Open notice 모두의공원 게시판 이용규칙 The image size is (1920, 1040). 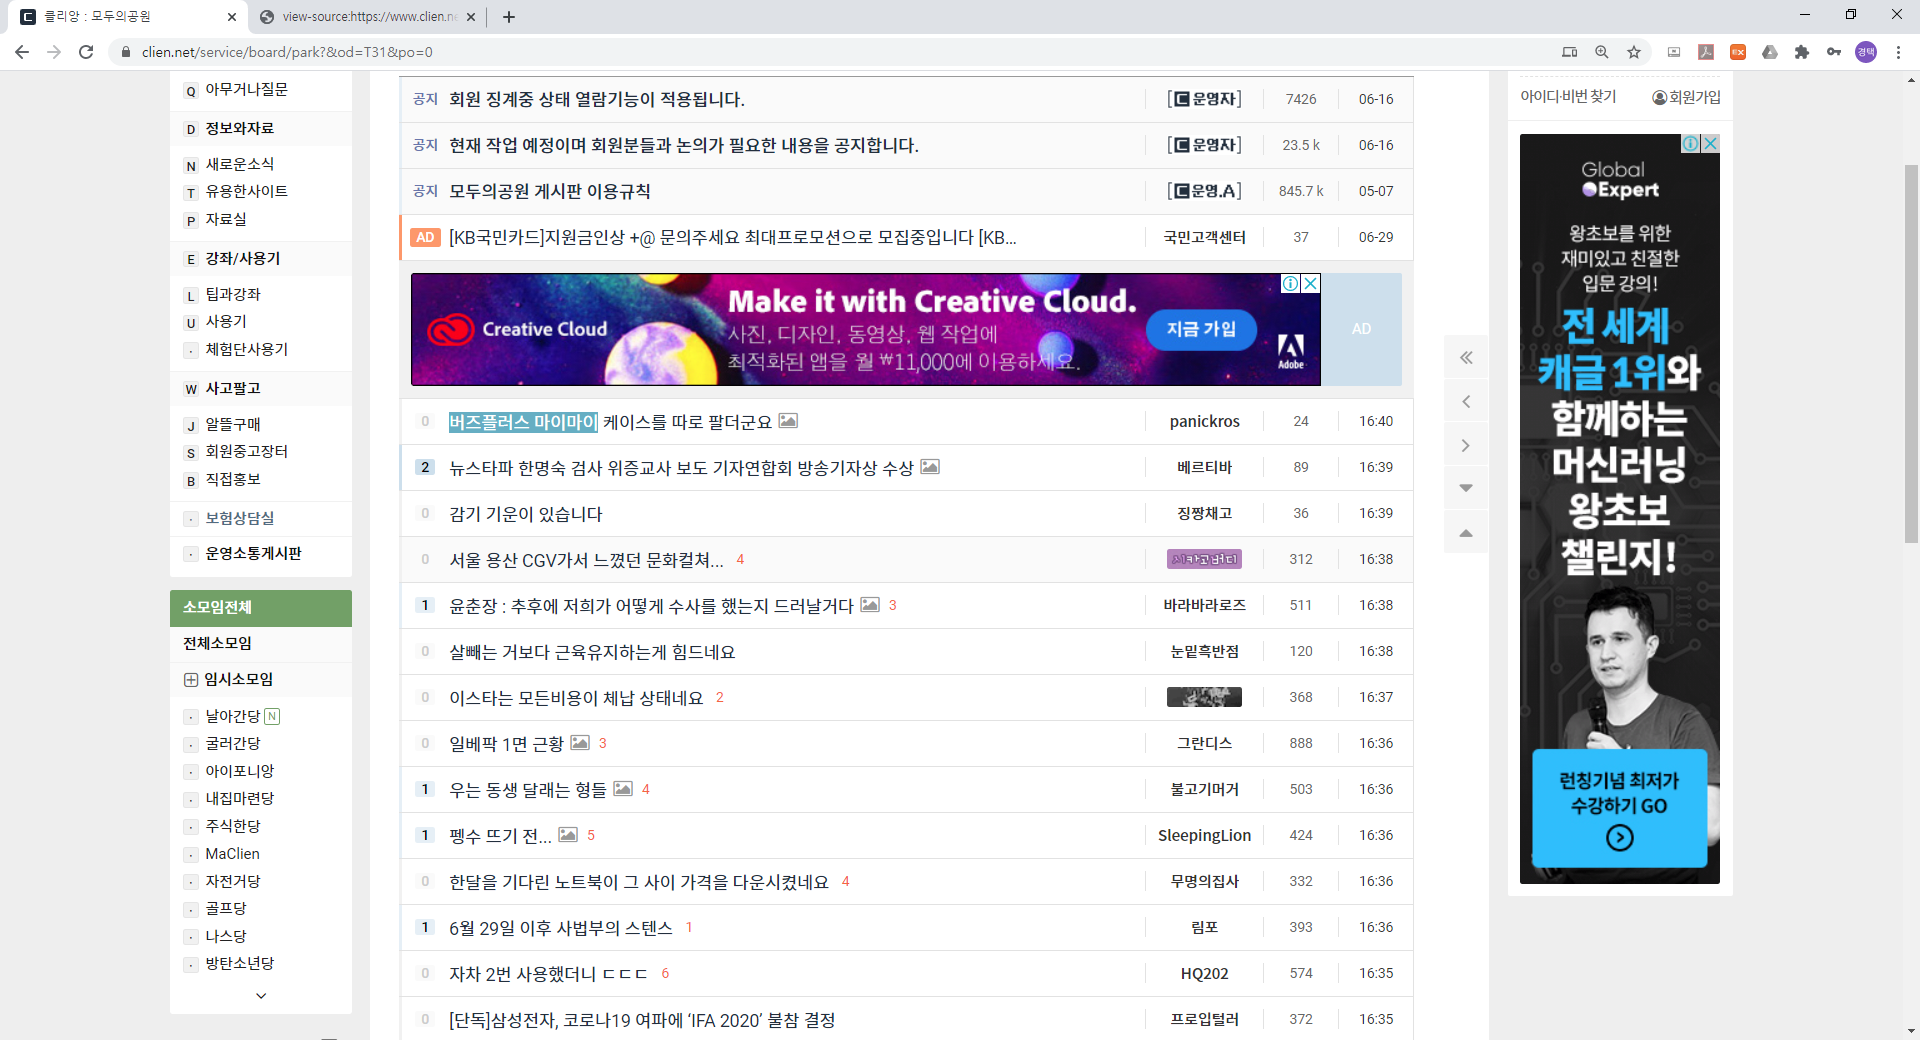(x=549, y=191)
